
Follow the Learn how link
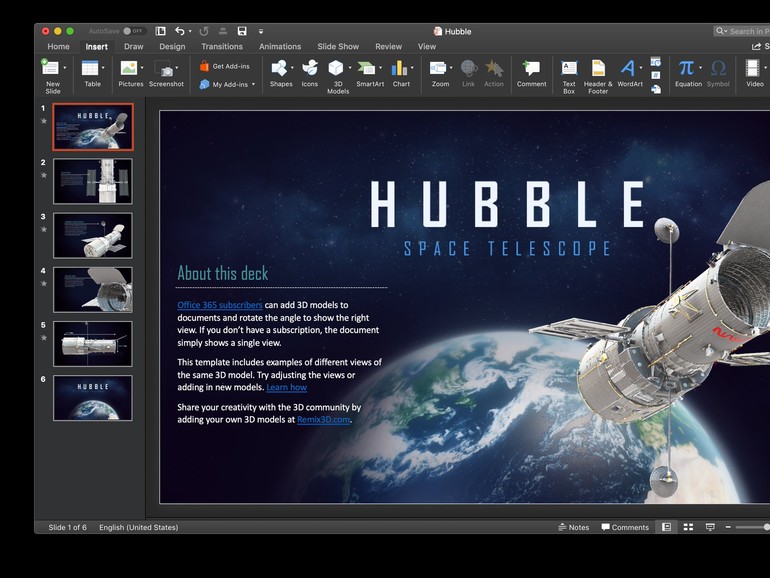[x=286, y=387]
